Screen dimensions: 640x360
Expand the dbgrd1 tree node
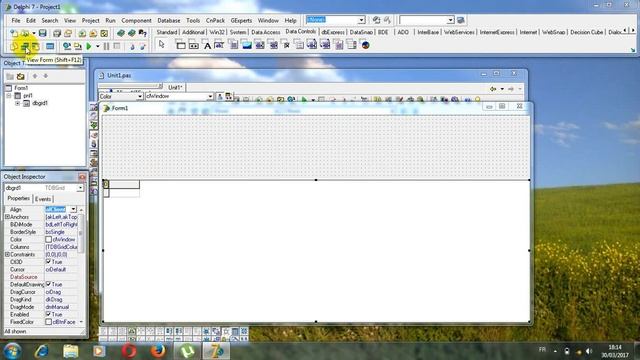tap(17, 103)
